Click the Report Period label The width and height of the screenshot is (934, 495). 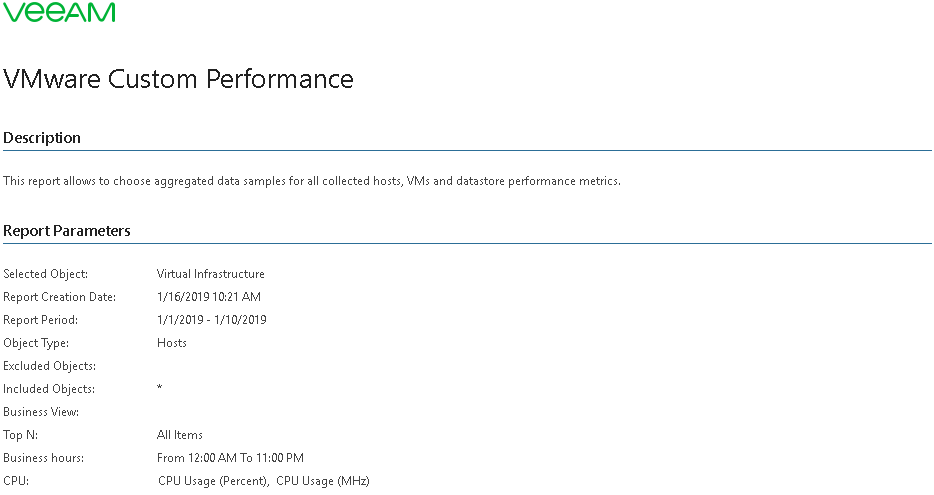(x=40, y=320)
